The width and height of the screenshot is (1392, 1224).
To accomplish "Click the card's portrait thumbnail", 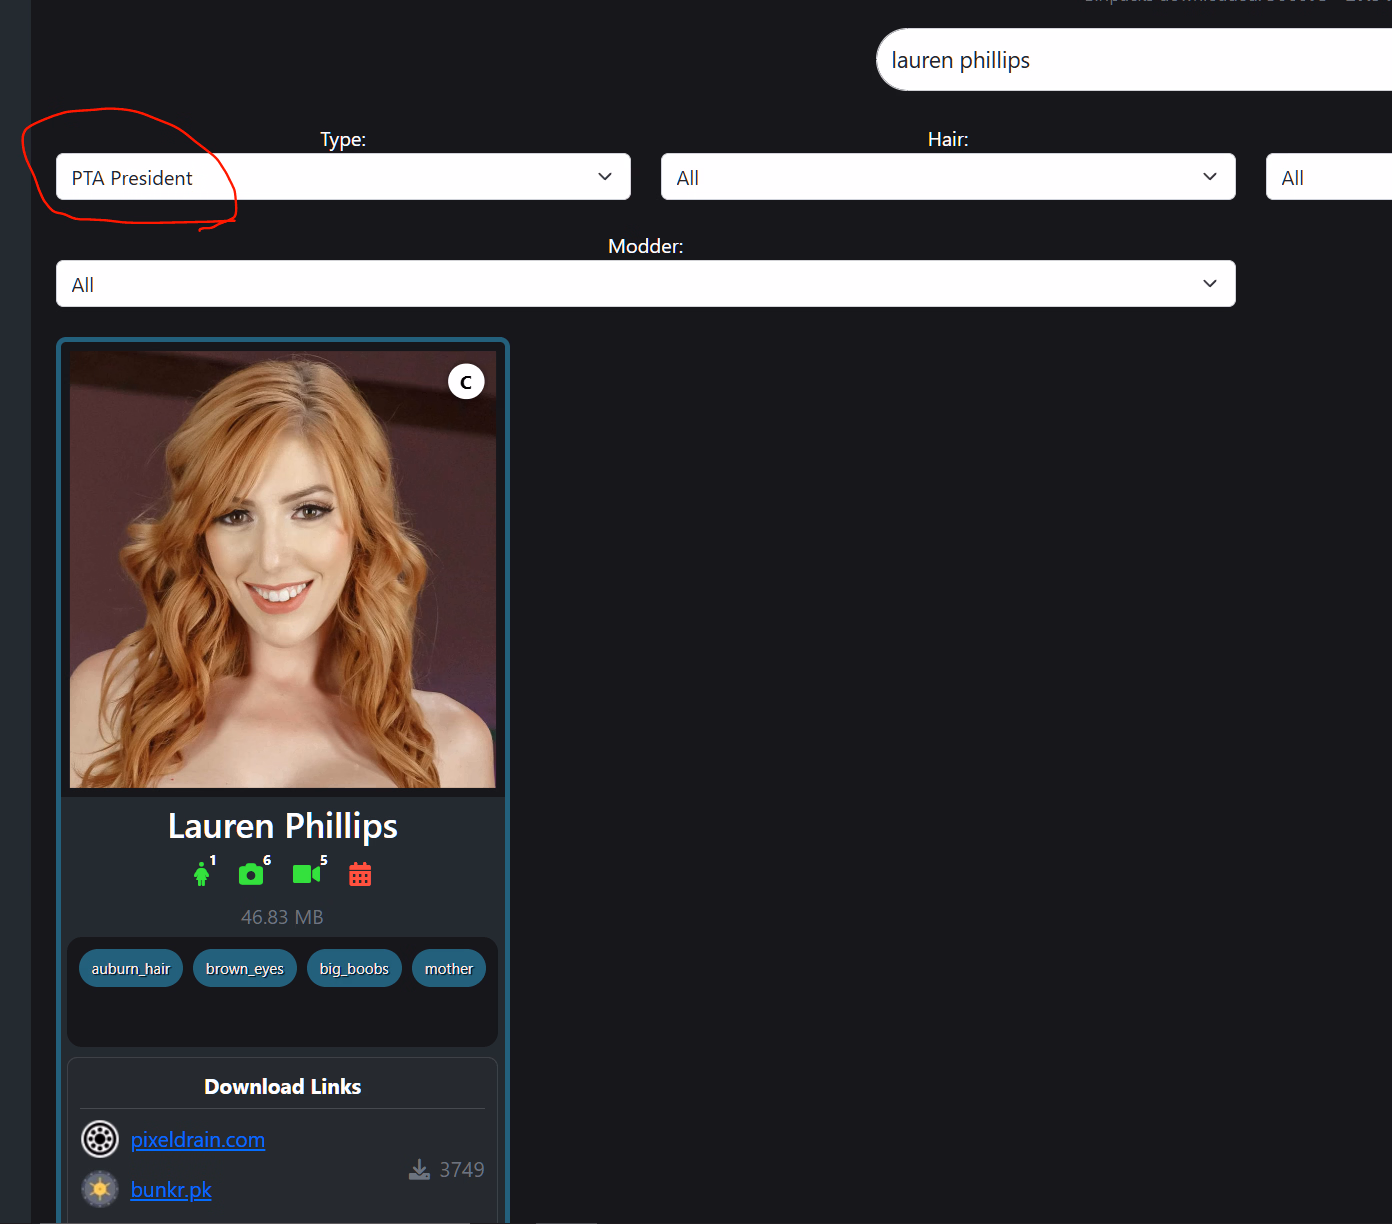I will click(x=283, y=570).
